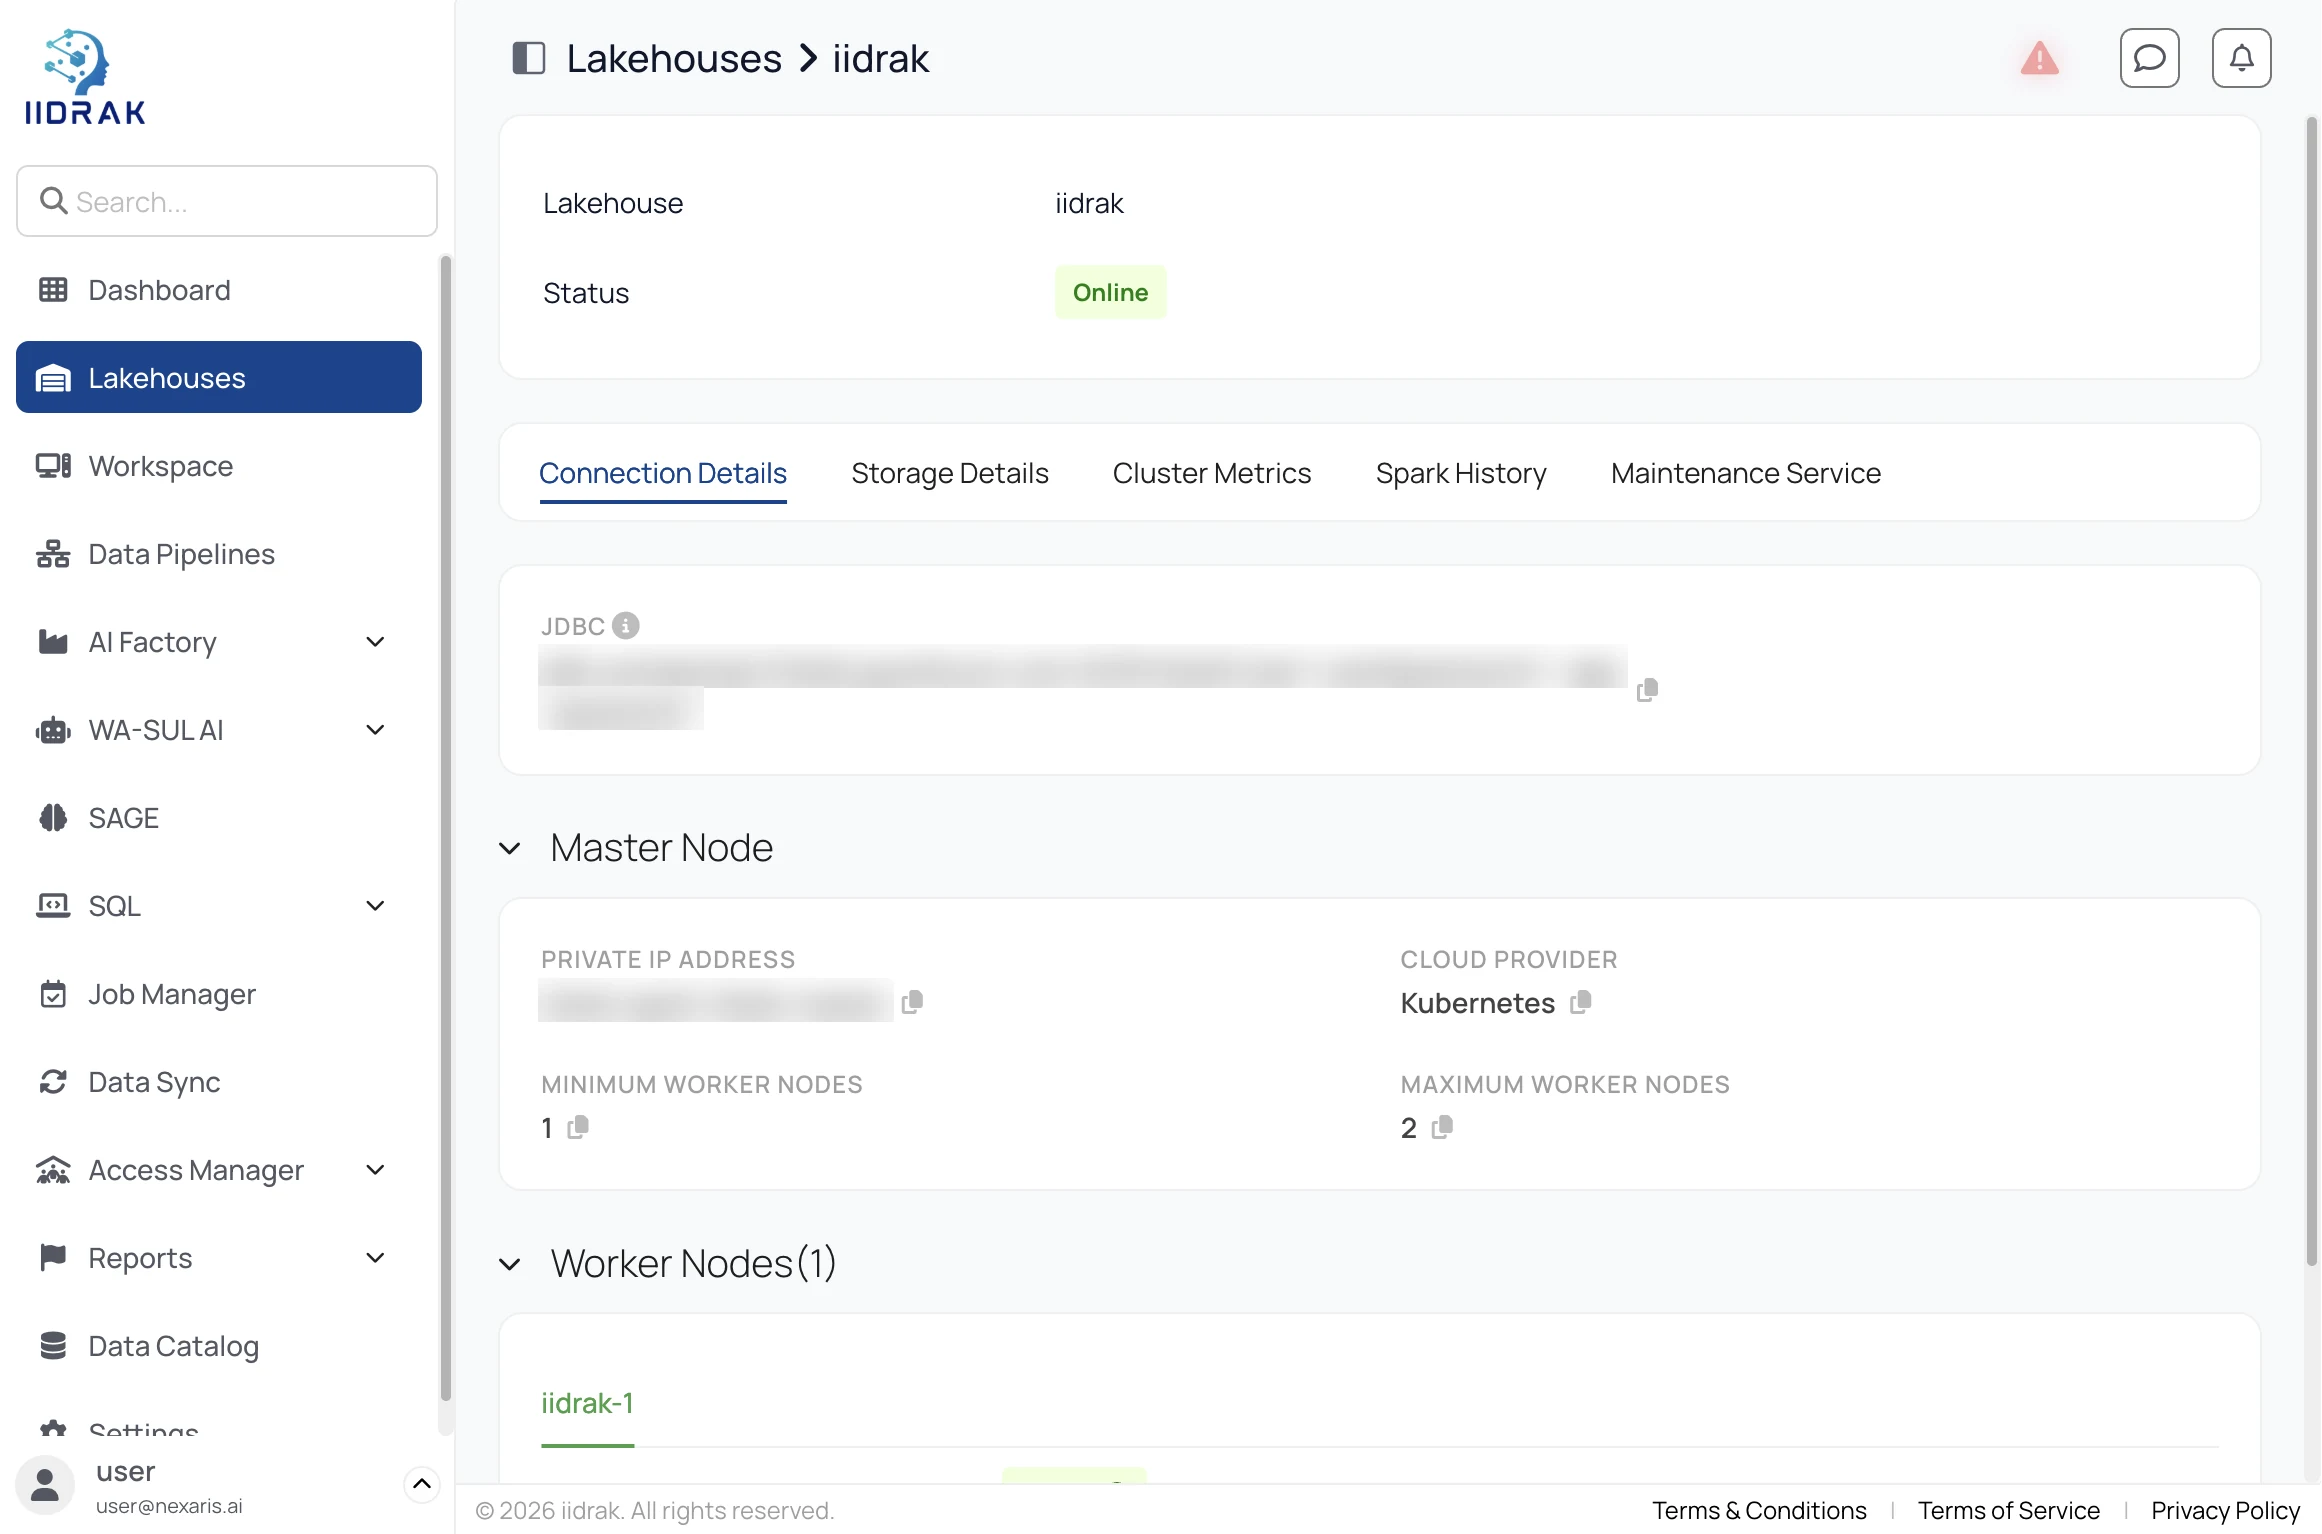Copy the minimum worker nodes value
This screenshot has width=2322, height=1534.
578,1127
